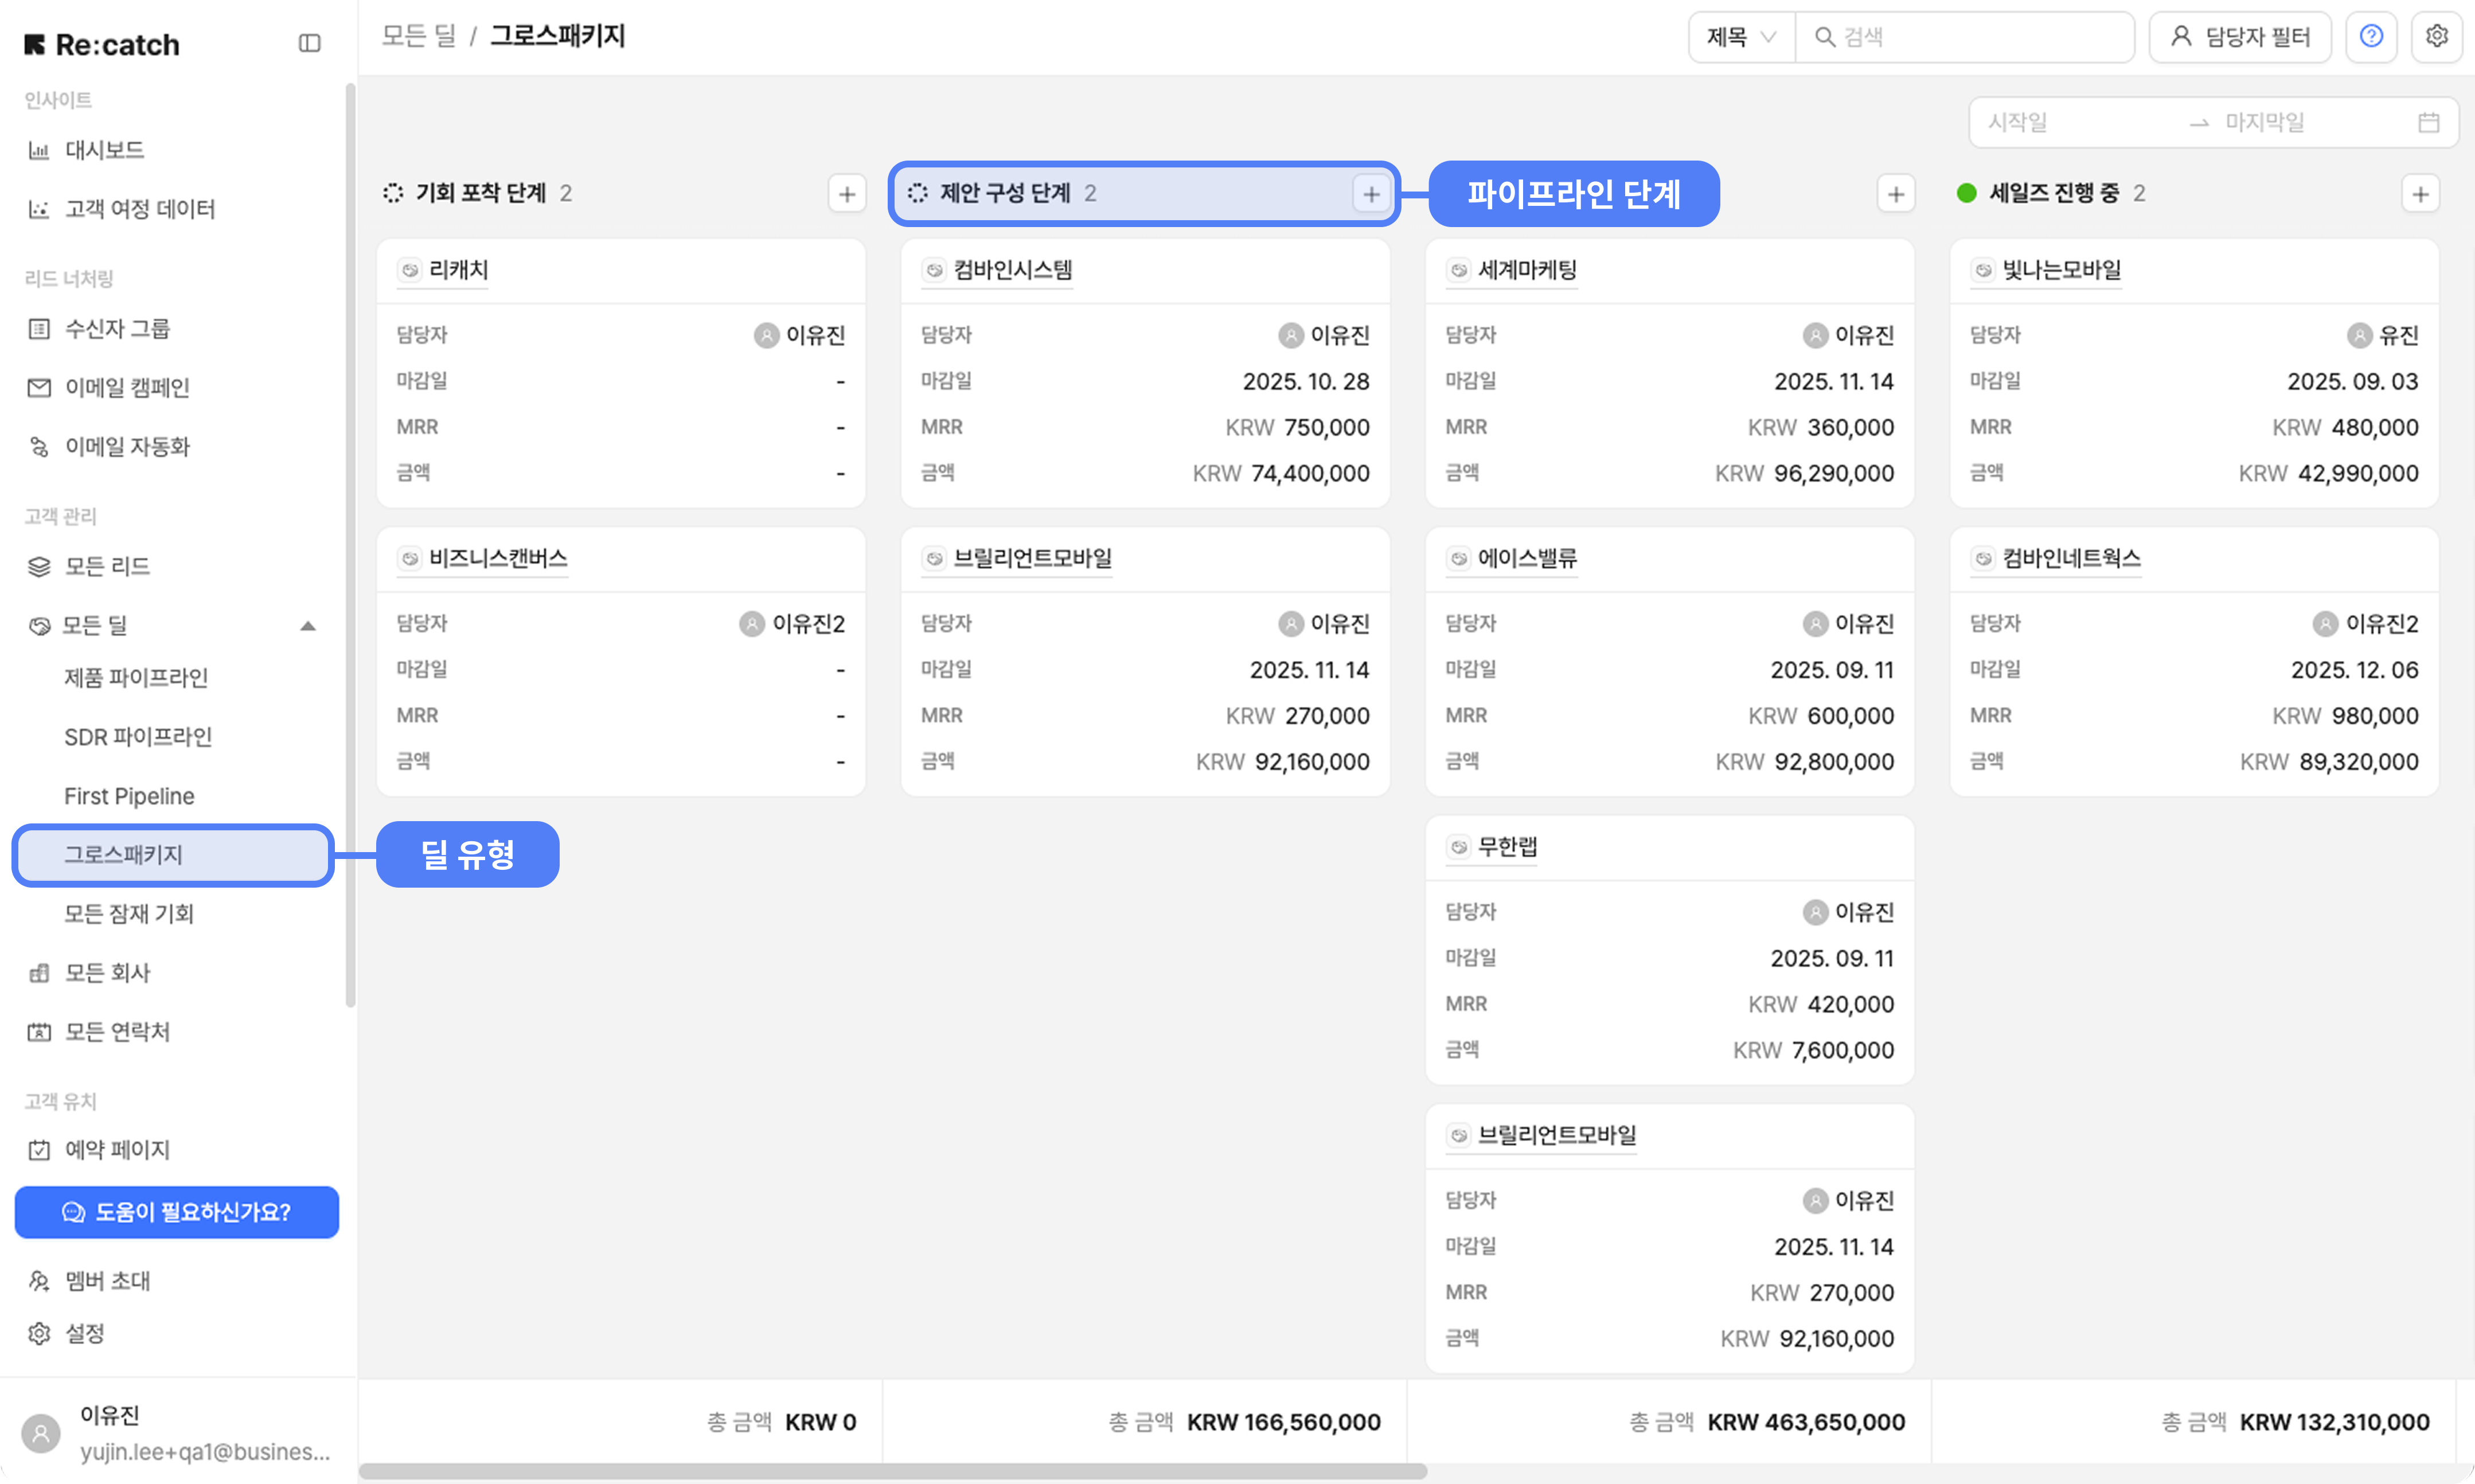Collapse the sidebar with the panel icon

(x=309, y=43)
